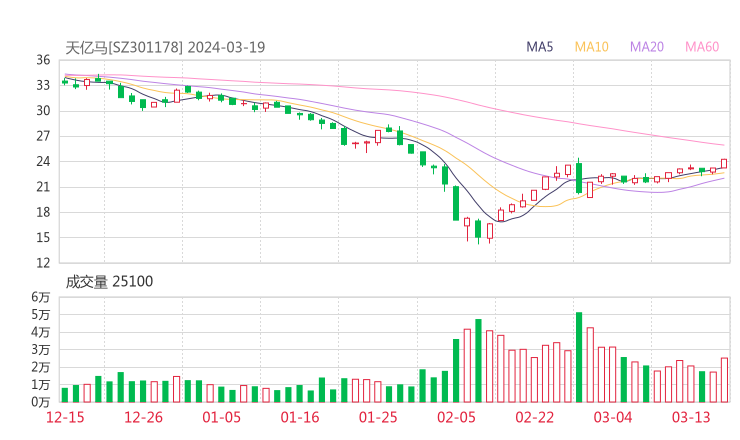Click the 03-13 date axis label
Image resolution: width=740 pixels, height=440 pixels.
coord(691,417)
